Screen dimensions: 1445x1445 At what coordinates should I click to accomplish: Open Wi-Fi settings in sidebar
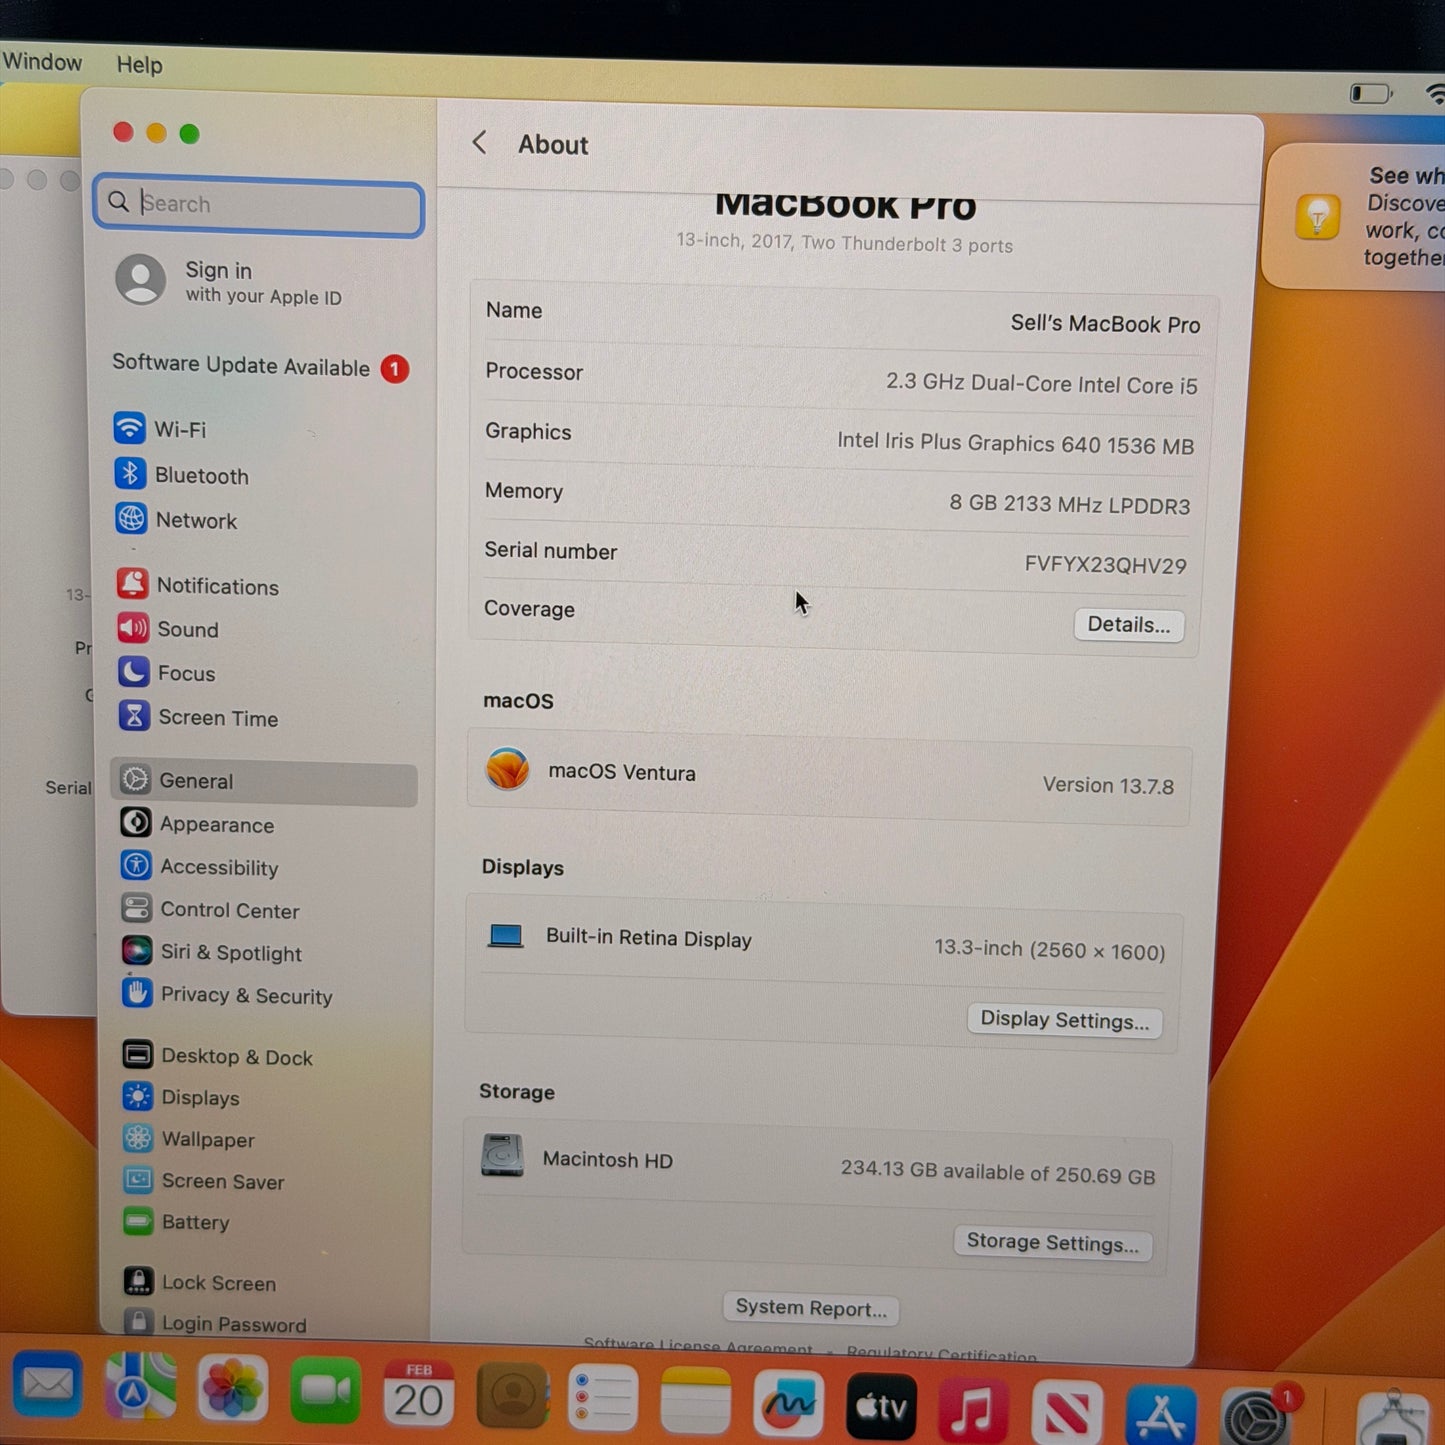pyautogui.click(x=160, y=429)
